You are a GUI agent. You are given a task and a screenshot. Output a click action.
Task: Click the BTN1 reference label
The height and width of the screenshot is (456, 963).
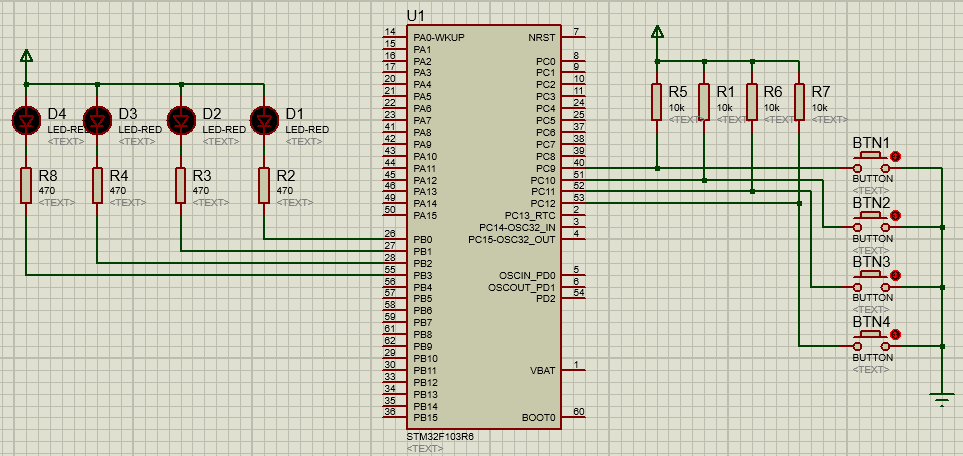tap(871, 143)
